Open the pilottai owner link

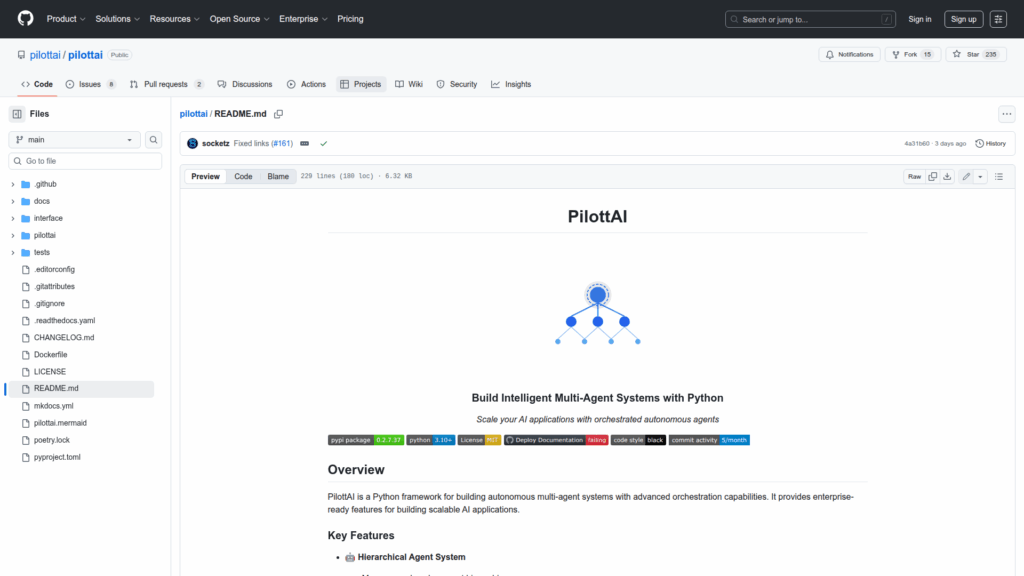pos(45,55)
